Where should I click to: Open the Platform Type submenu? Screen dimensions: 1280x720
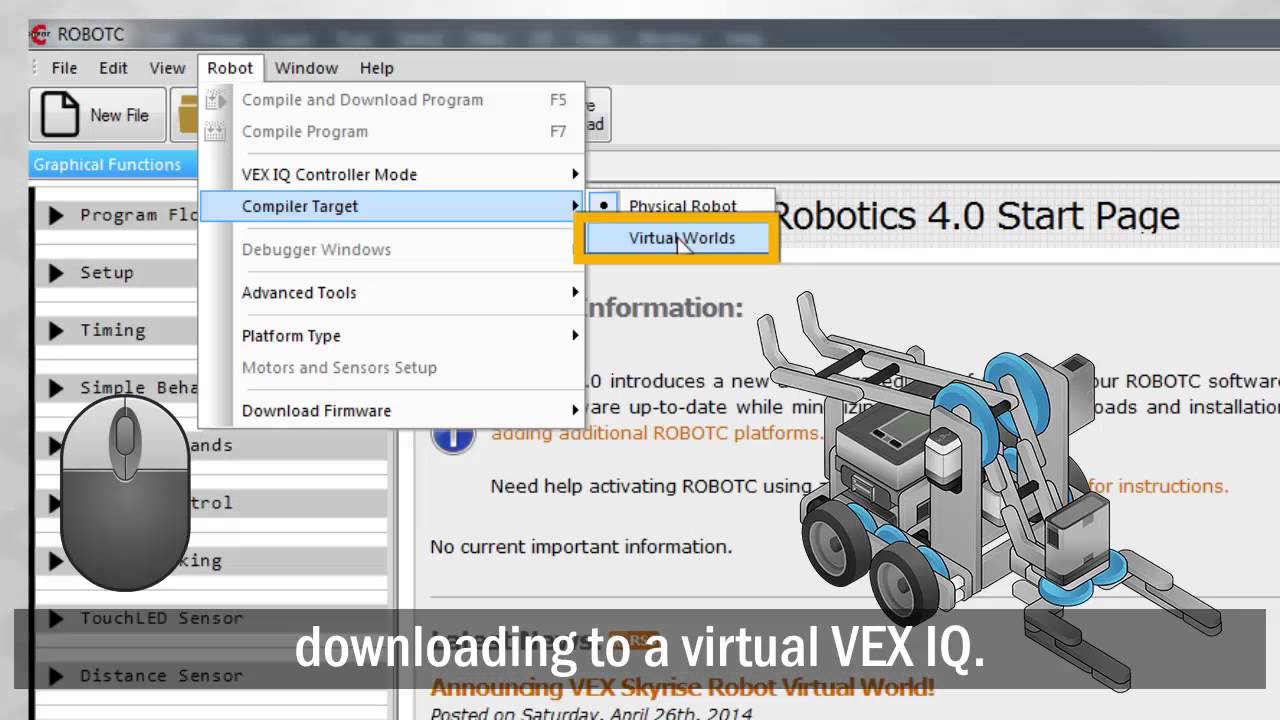[x=392, y=335]
